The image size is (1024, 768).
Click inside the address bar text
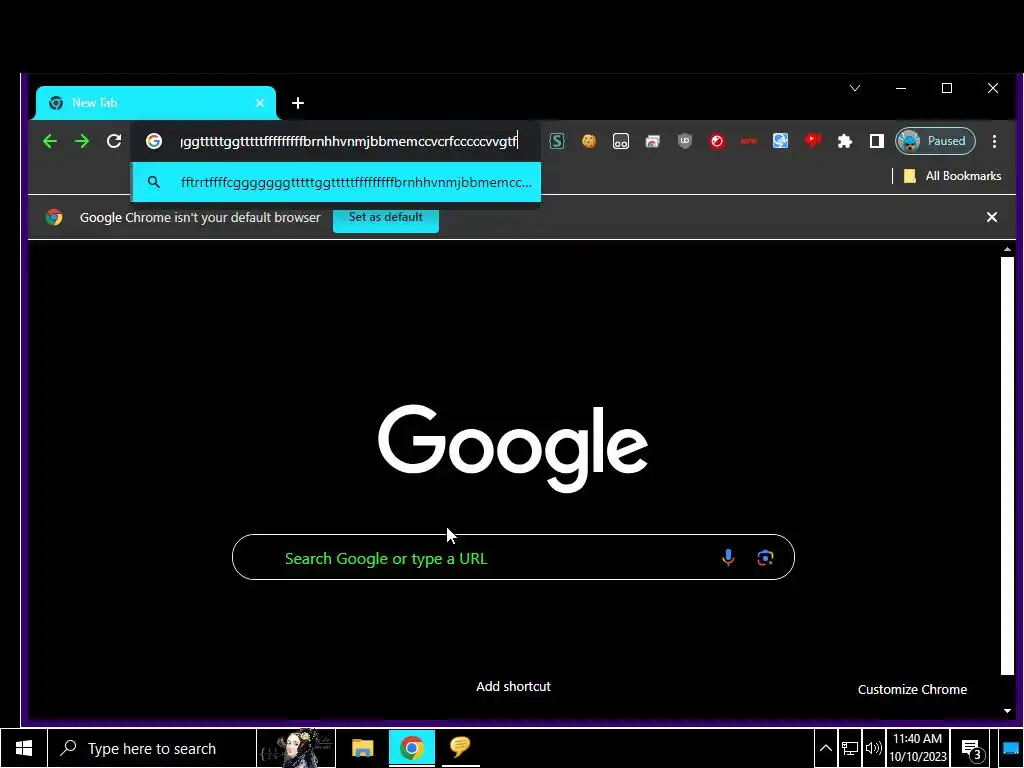pos(349,141)
